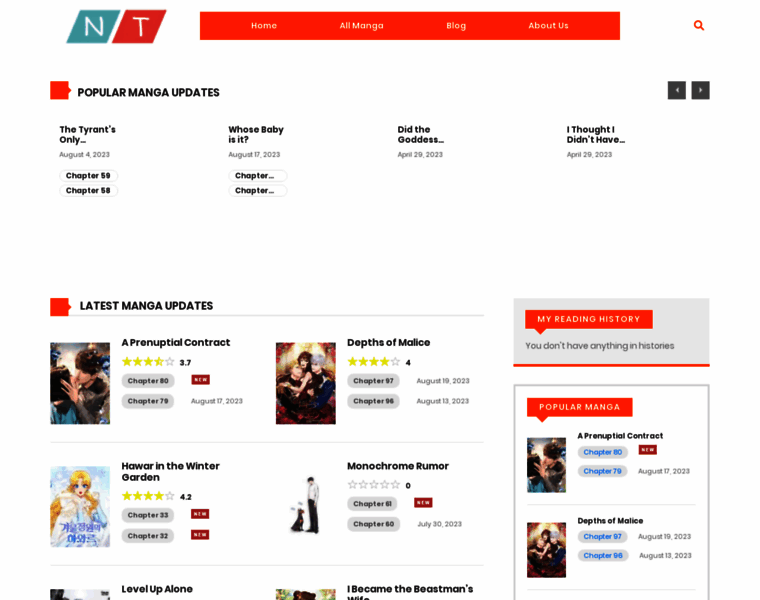Open Whose Baby is it? title

[256, 134]
